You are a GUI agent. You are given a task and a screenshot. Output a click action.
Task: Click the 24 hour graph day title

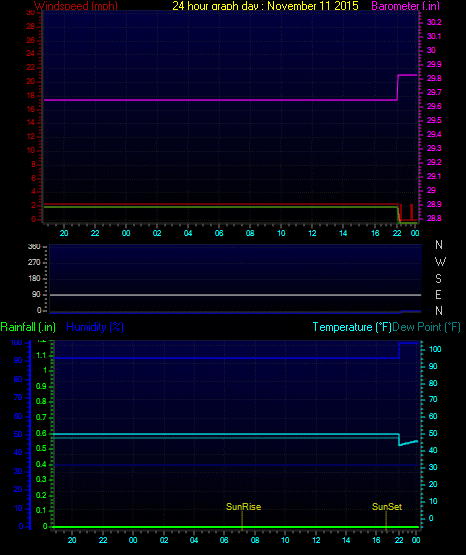[265, 6]
